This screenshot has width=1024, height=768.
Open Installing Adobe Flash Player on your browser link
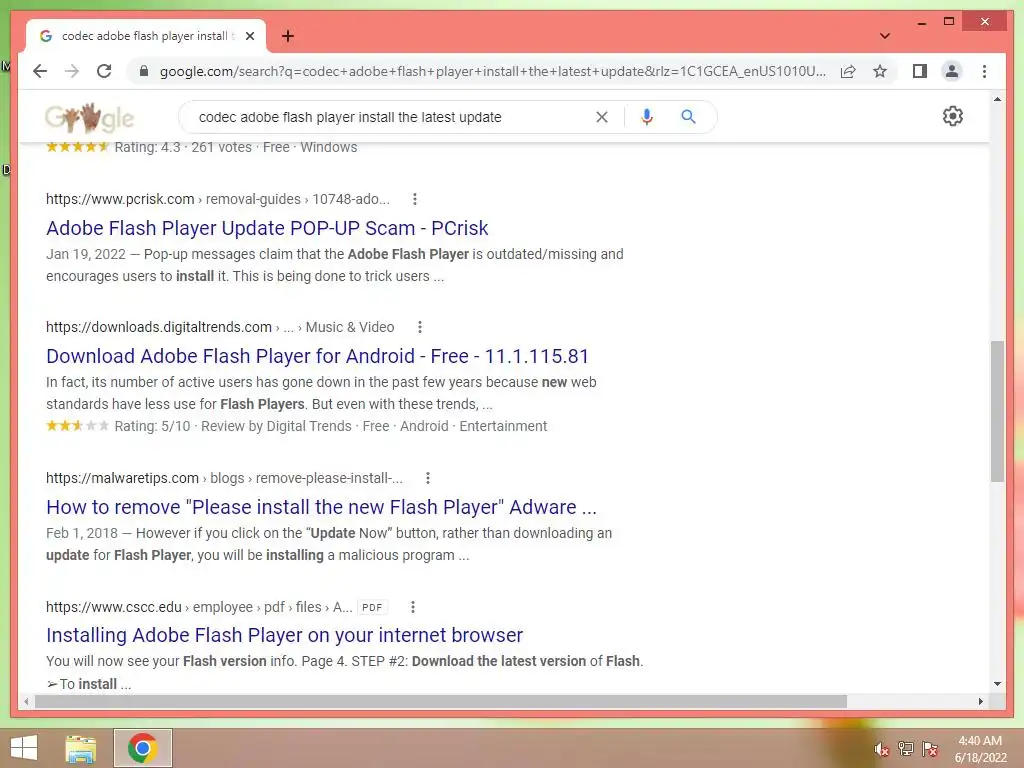pos(284,635)
